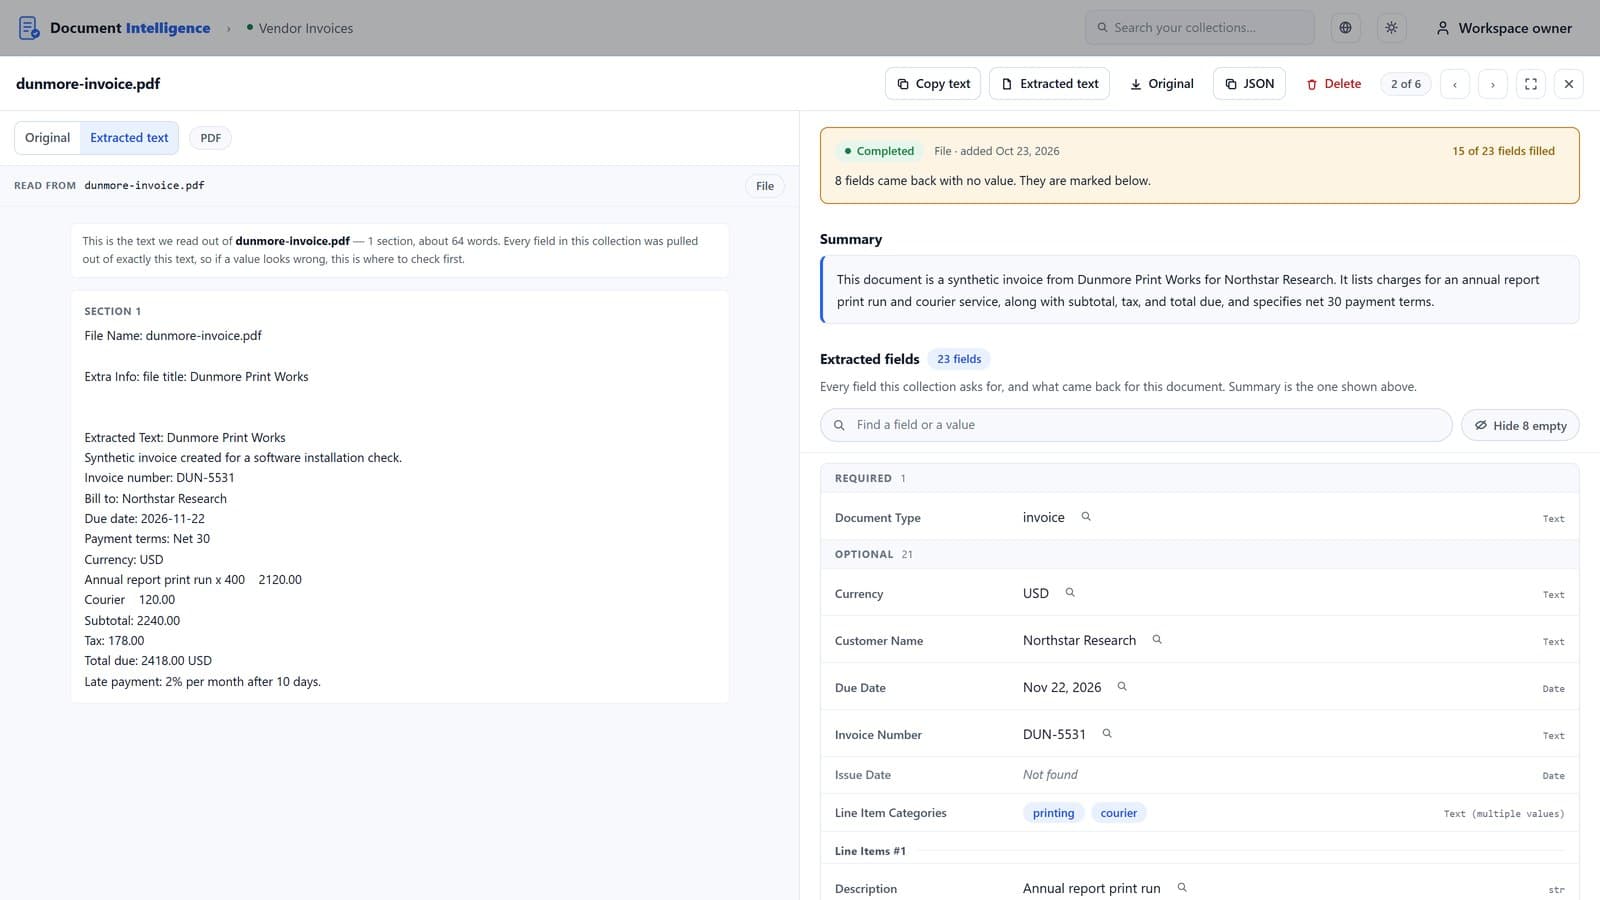Select the Issue Date Not found value

1050,775
